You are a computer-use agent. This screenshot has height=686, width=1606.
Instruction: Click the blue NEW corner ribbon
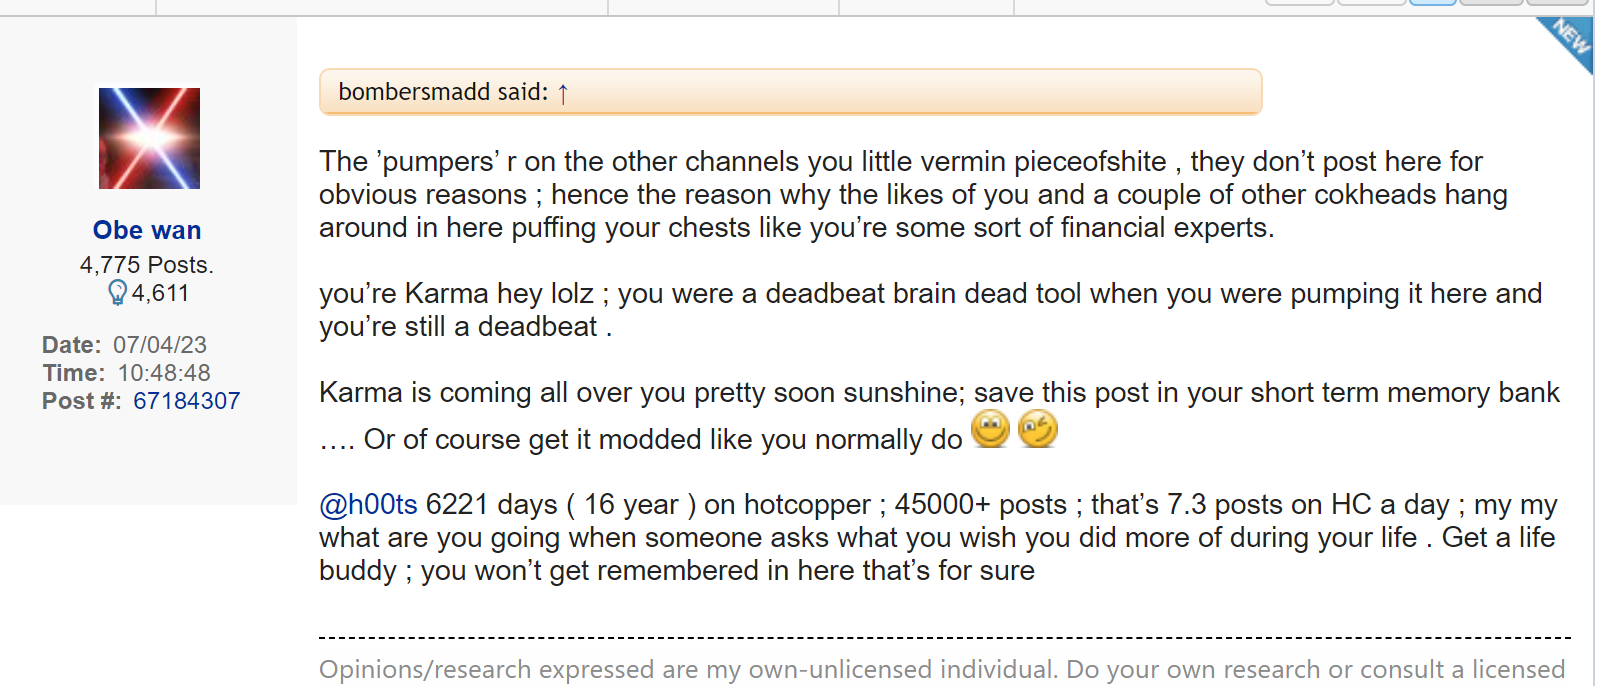tap(1568, 40)
